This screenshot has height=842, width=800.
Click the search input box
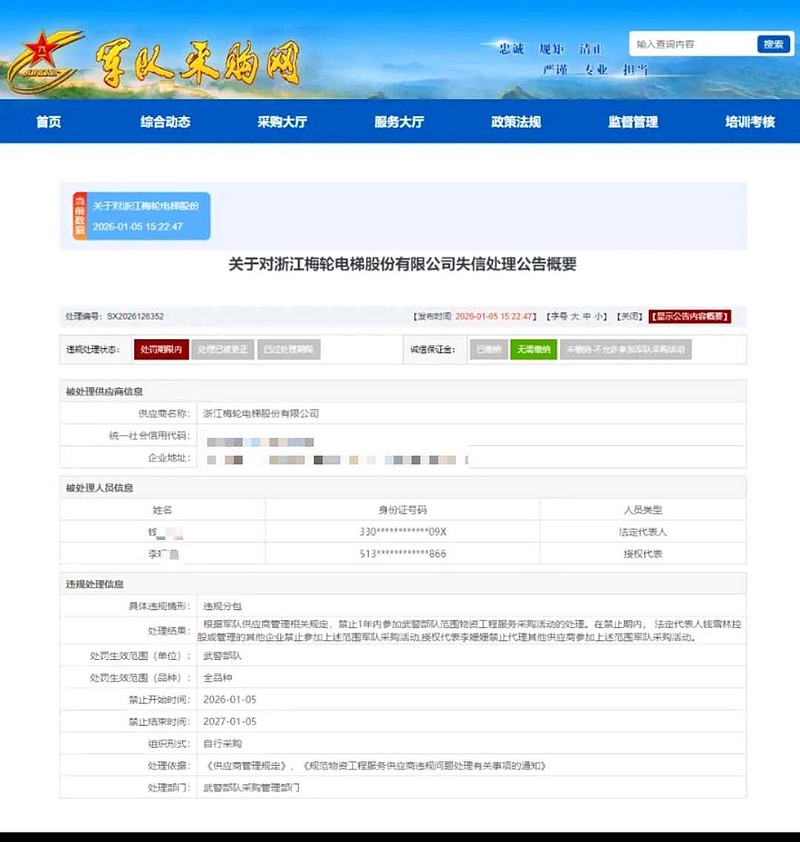(693, 44)
